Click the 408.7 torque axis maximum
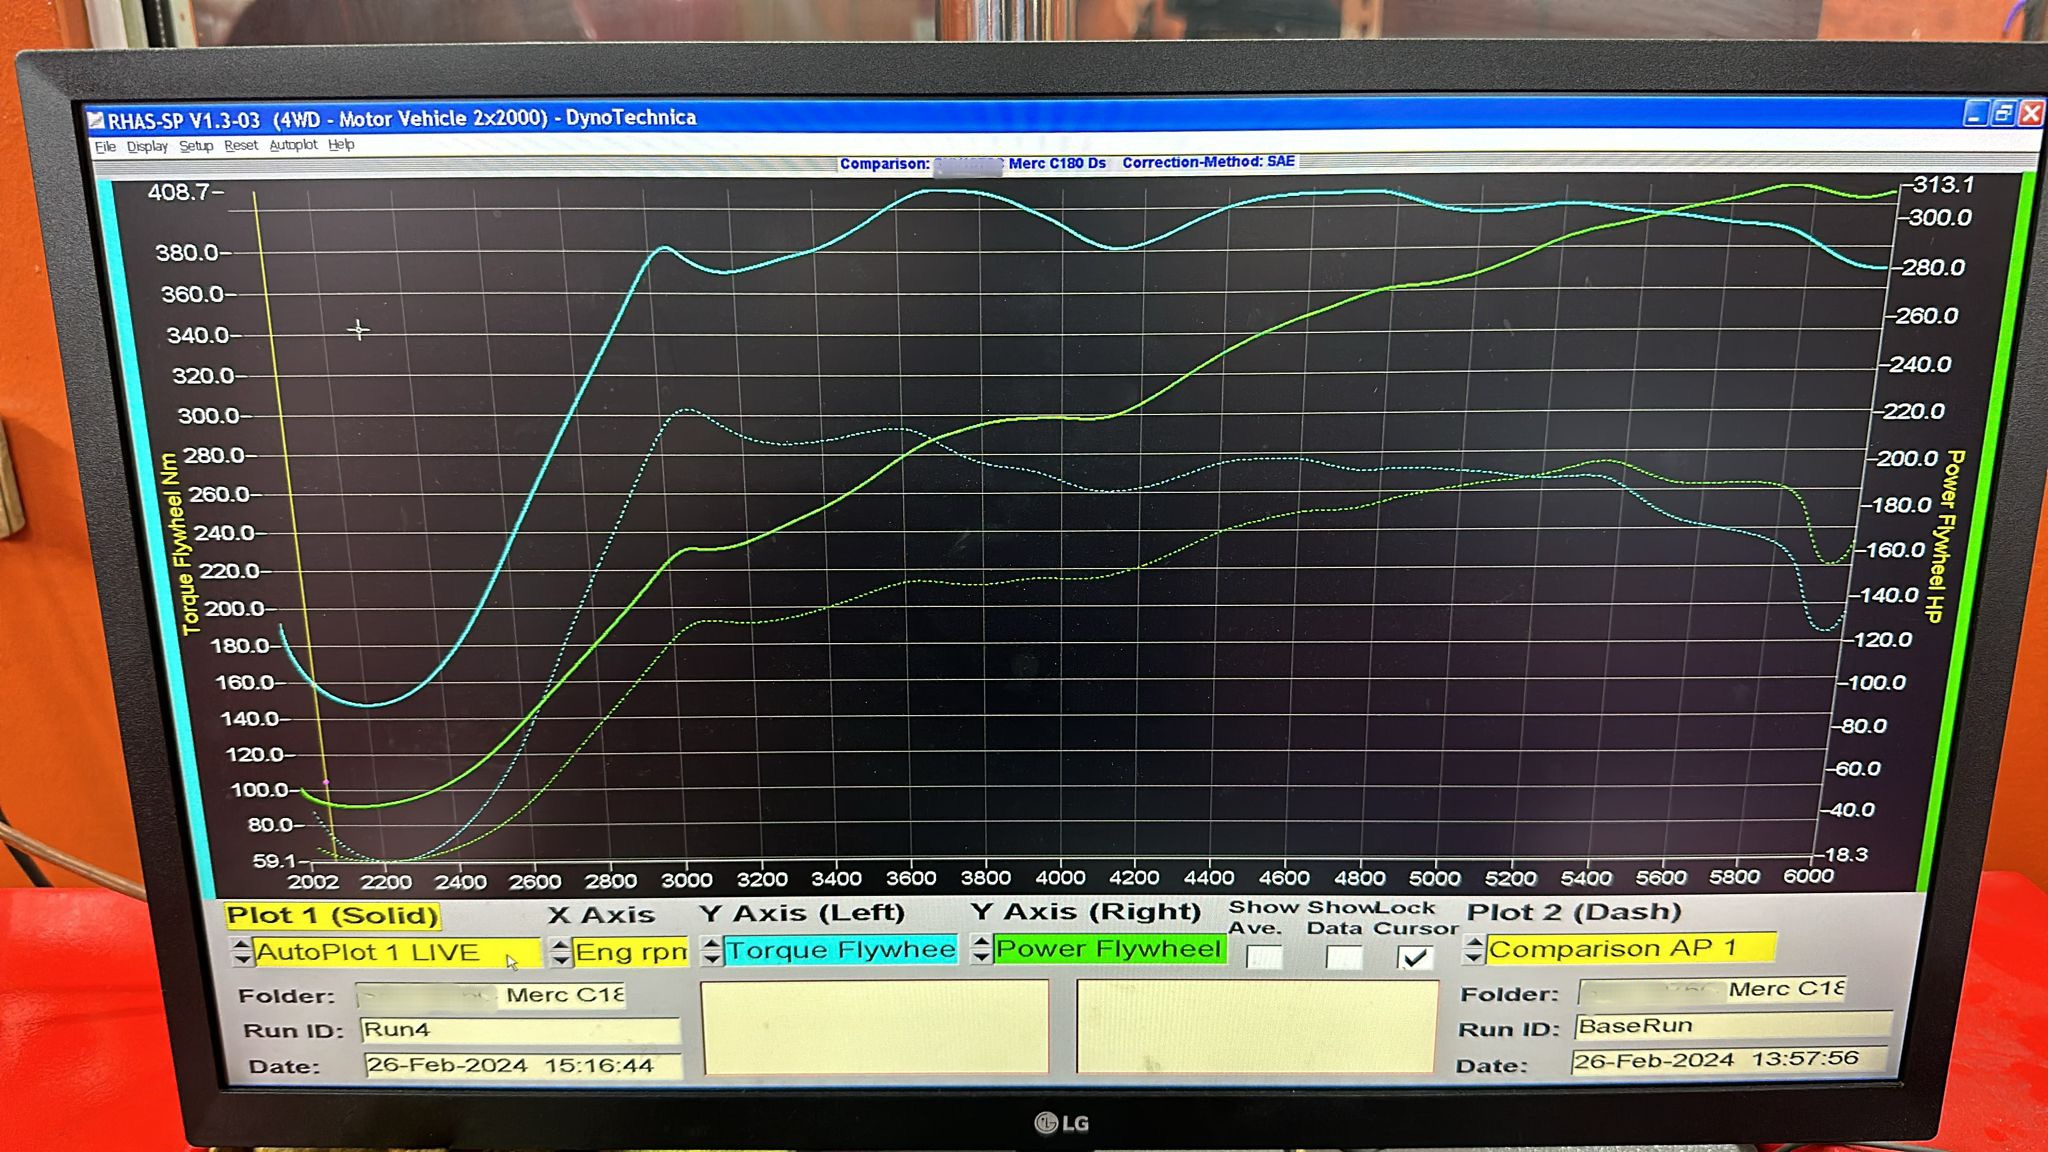 coord(179,192)
